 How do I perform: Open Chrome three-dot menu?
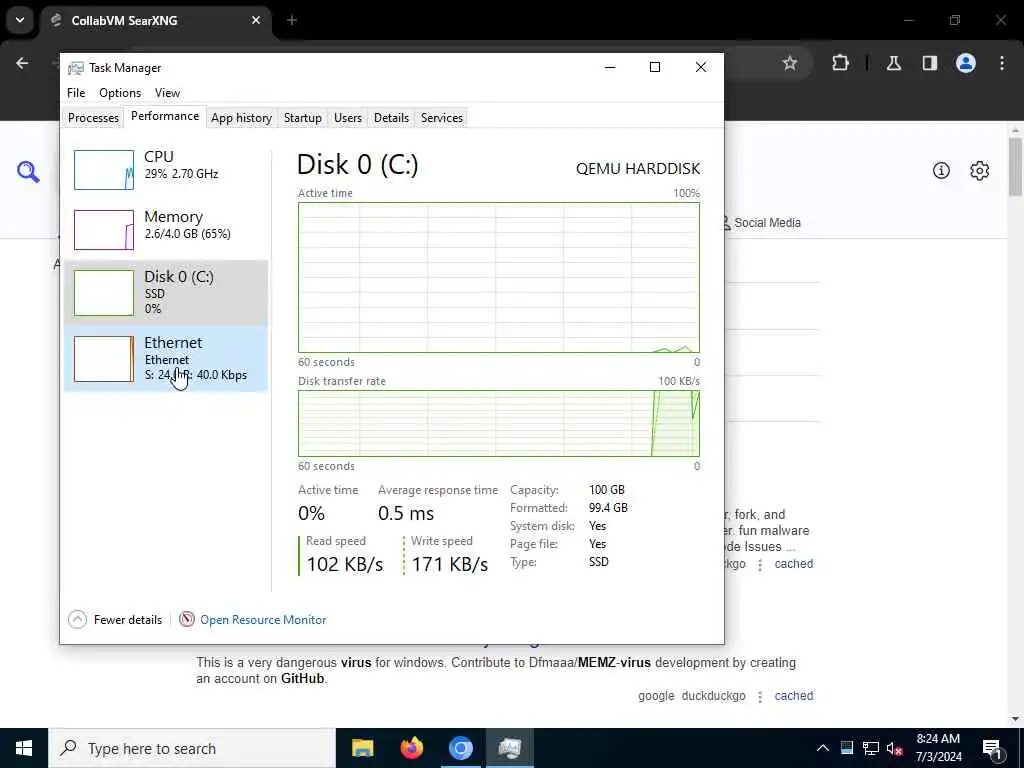1002,63
